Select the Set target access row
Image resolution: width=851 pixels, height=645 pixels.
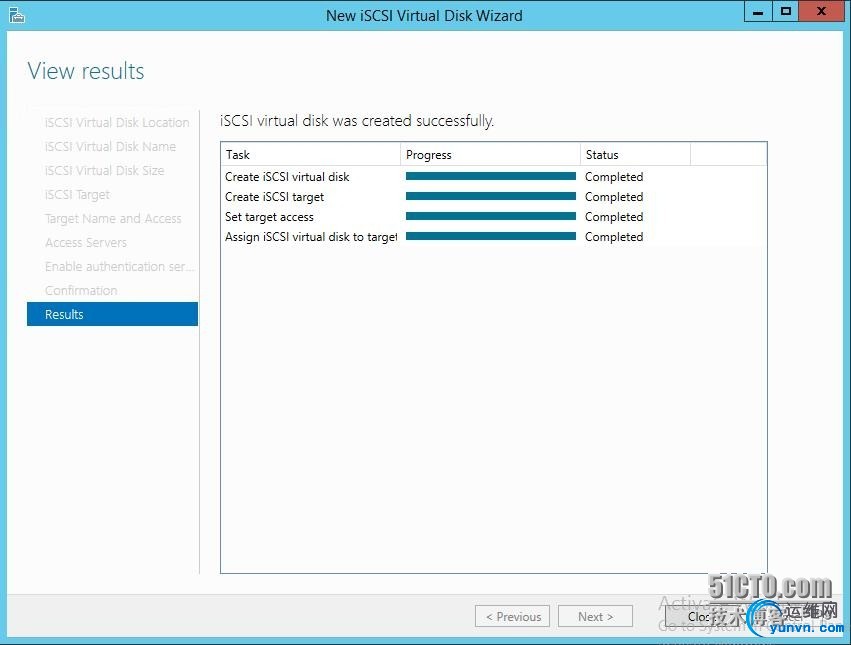click(x=494, y=217)
